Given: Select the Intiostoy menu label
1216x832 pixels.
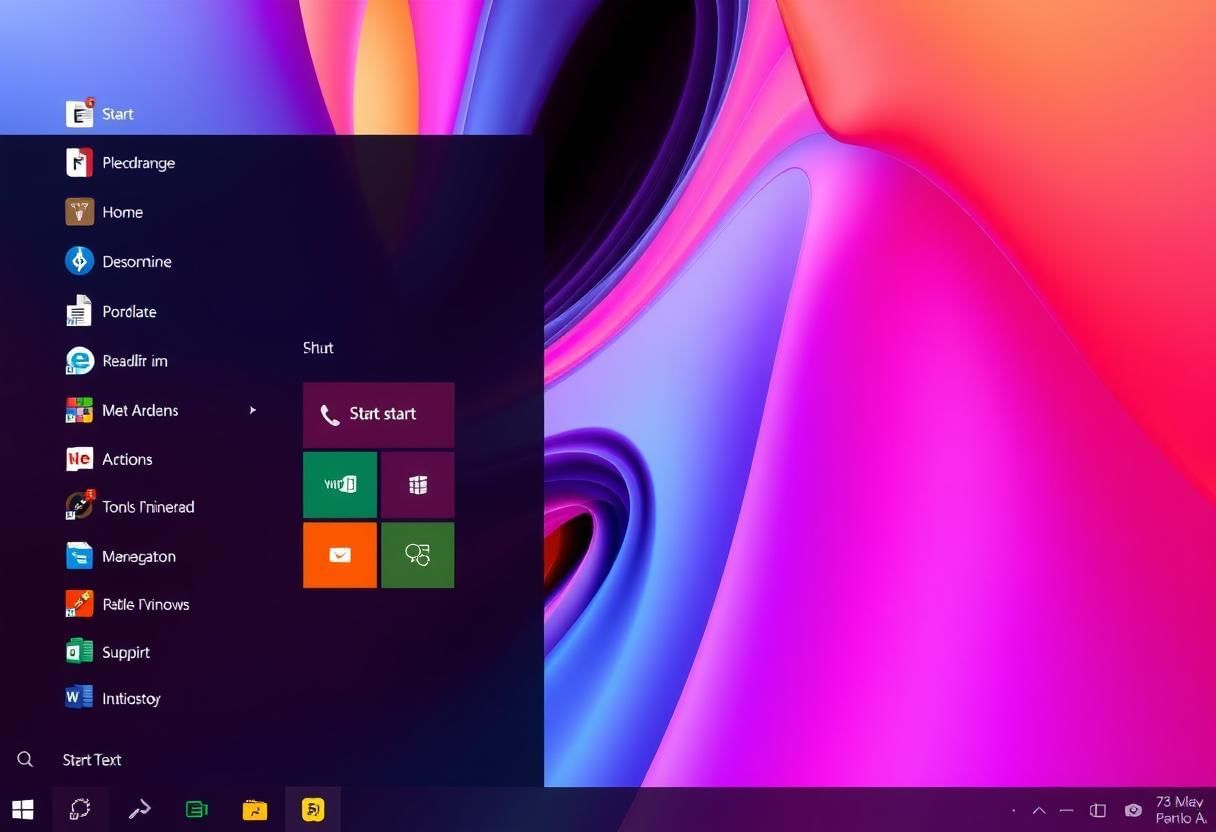Looking at the screenshot, I should click(131, 699).
